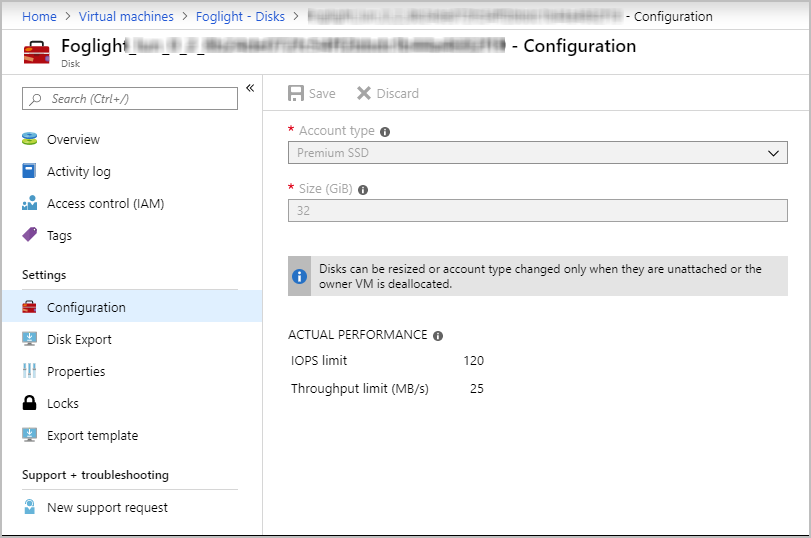The height and width of the screenshot is (538, 811).
Task: Click the Properties bars icon
Action: coord(29,371)
